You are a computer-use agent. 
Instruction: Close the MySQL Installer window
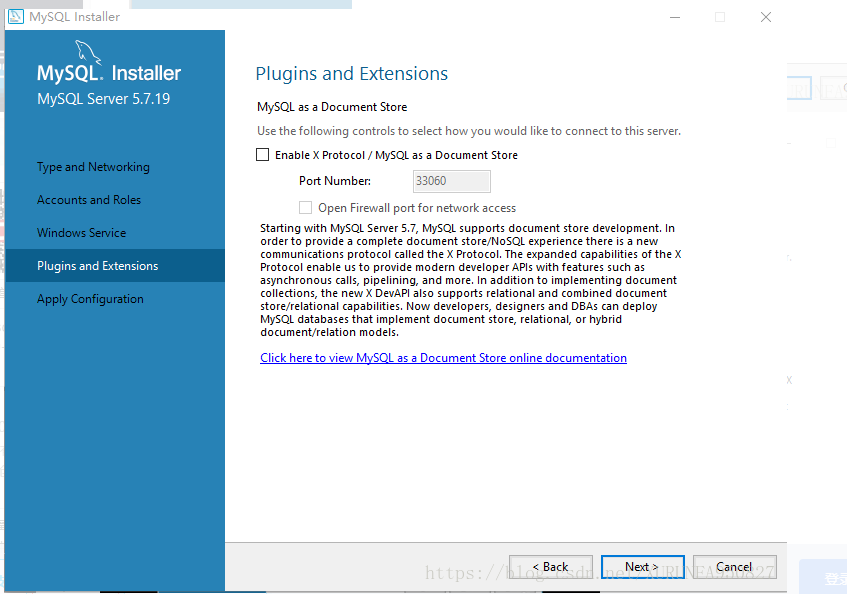[x=766, y=17]
